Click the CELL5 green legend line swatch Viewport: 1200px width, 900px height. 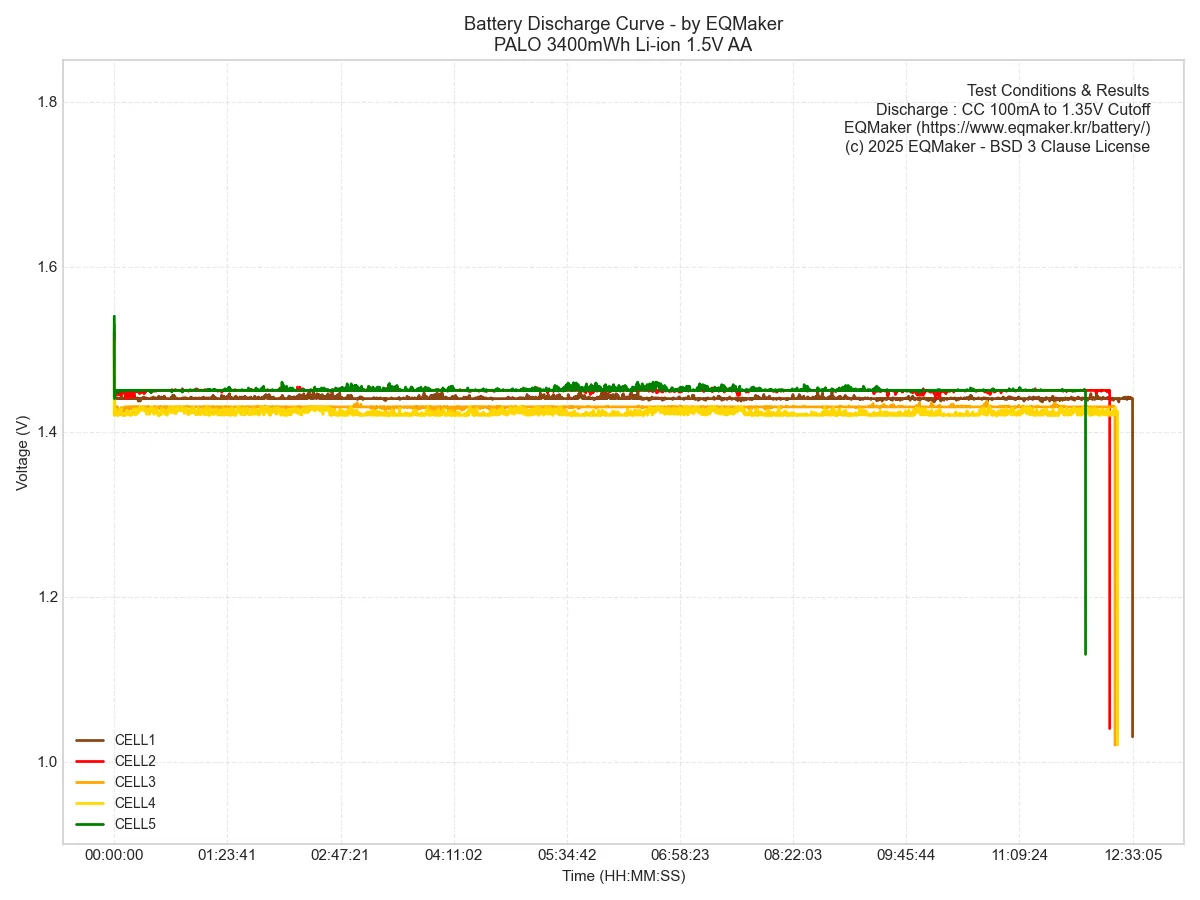click(x=90, y=824)
